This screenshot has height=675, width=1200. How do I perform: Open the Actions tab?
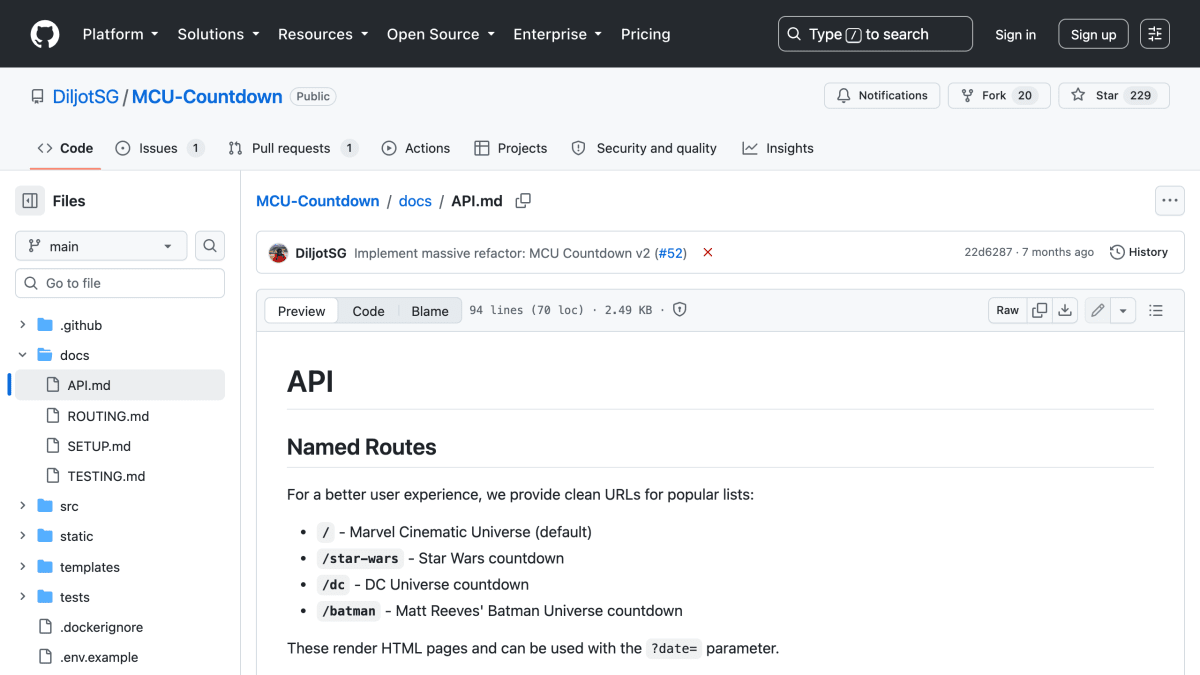tap(416, 148)
